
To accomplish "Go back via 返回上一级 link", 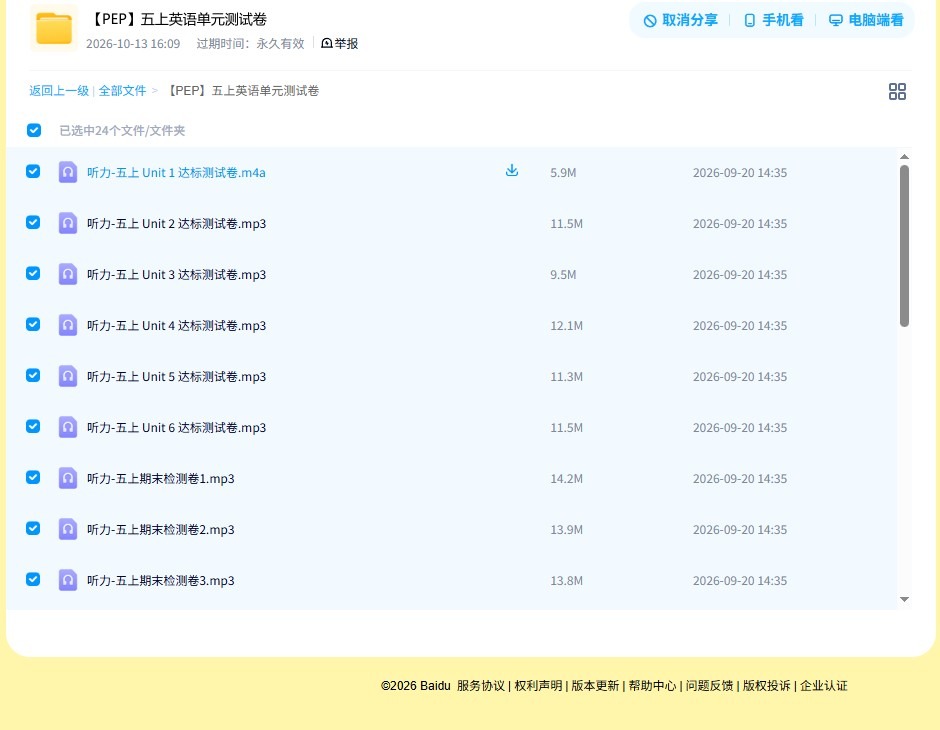I will 59,91.
